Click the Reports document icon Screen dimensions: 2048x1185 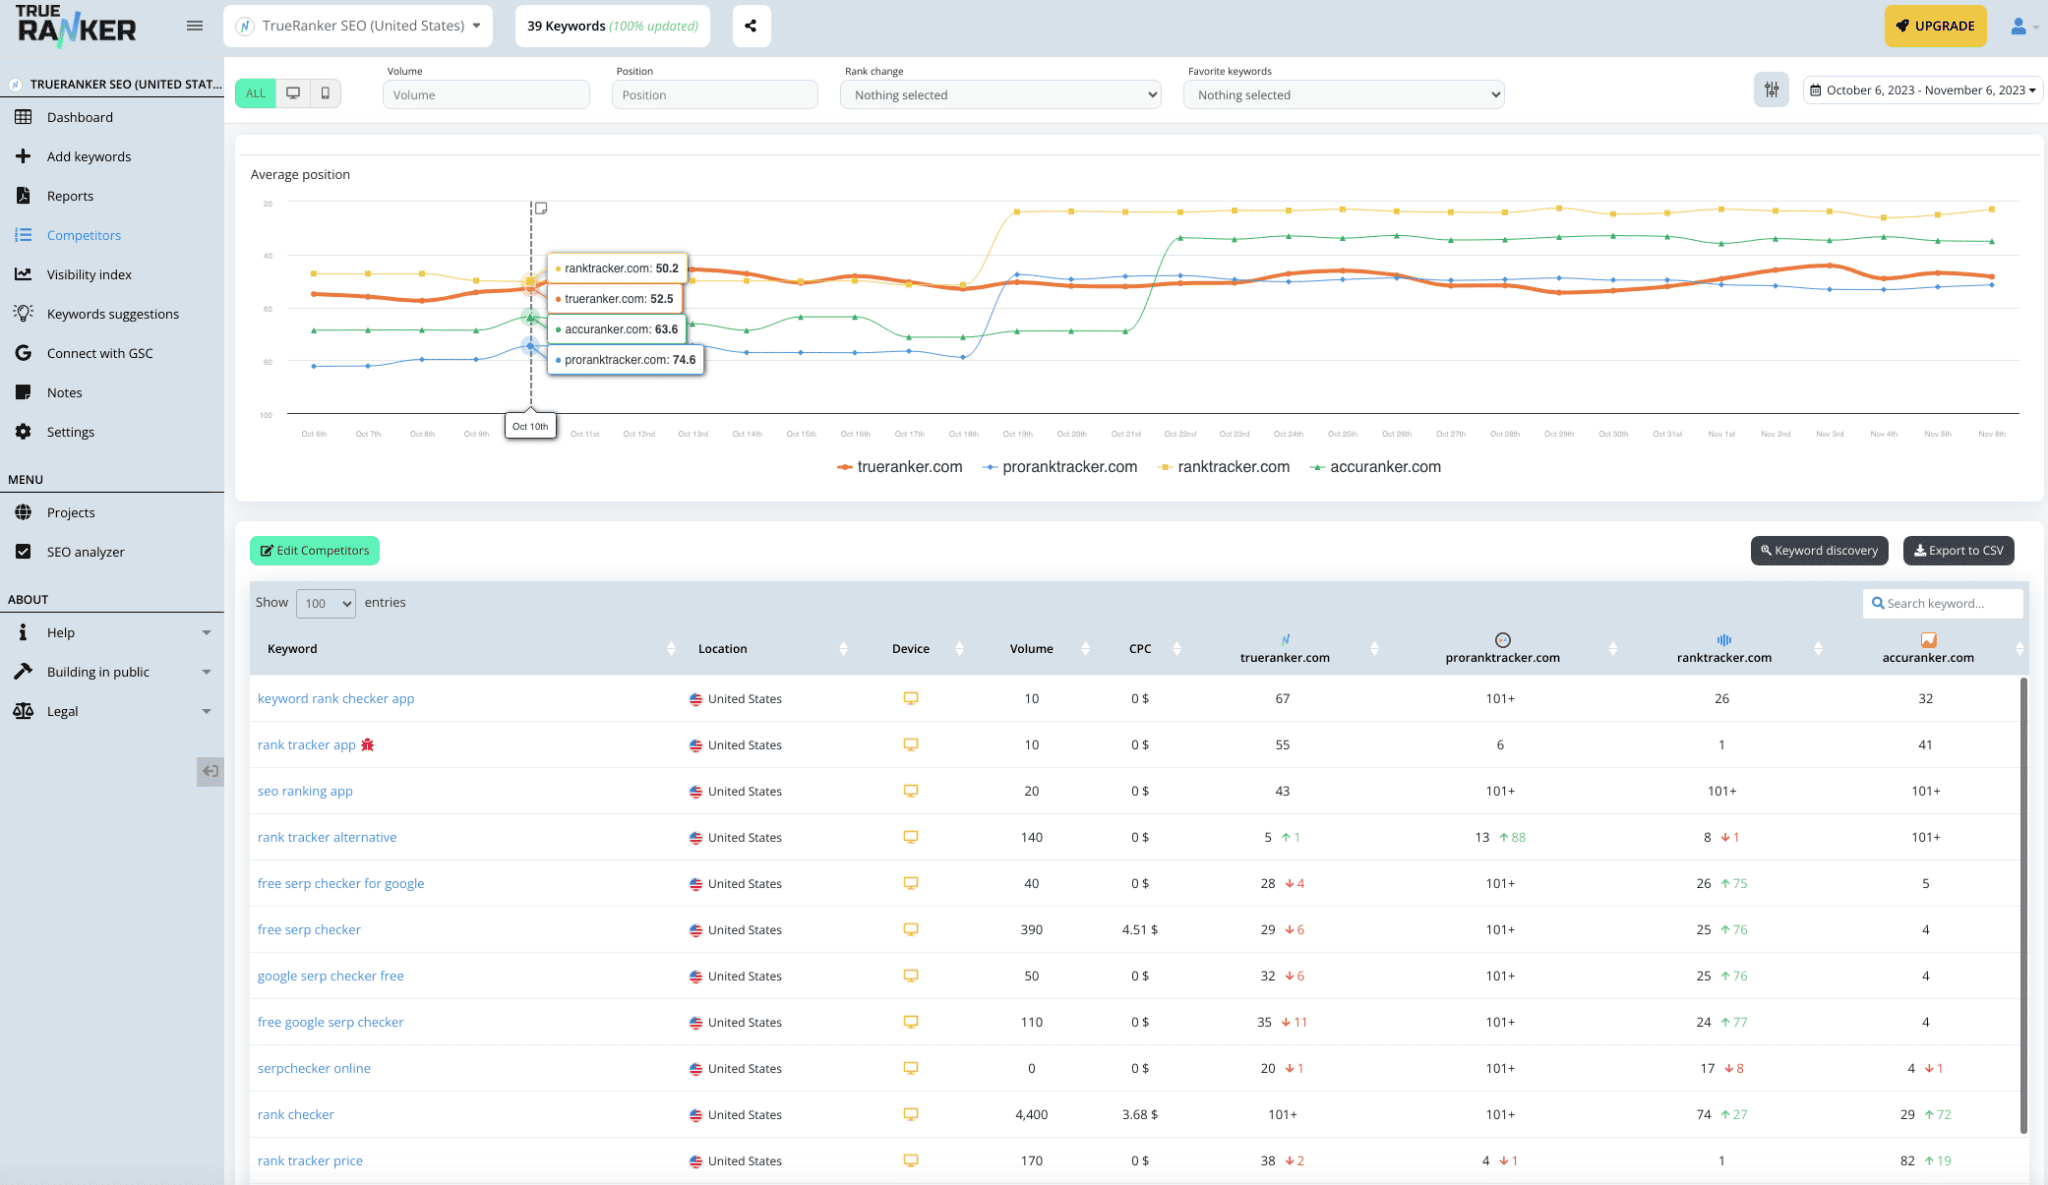click(23, 196)
